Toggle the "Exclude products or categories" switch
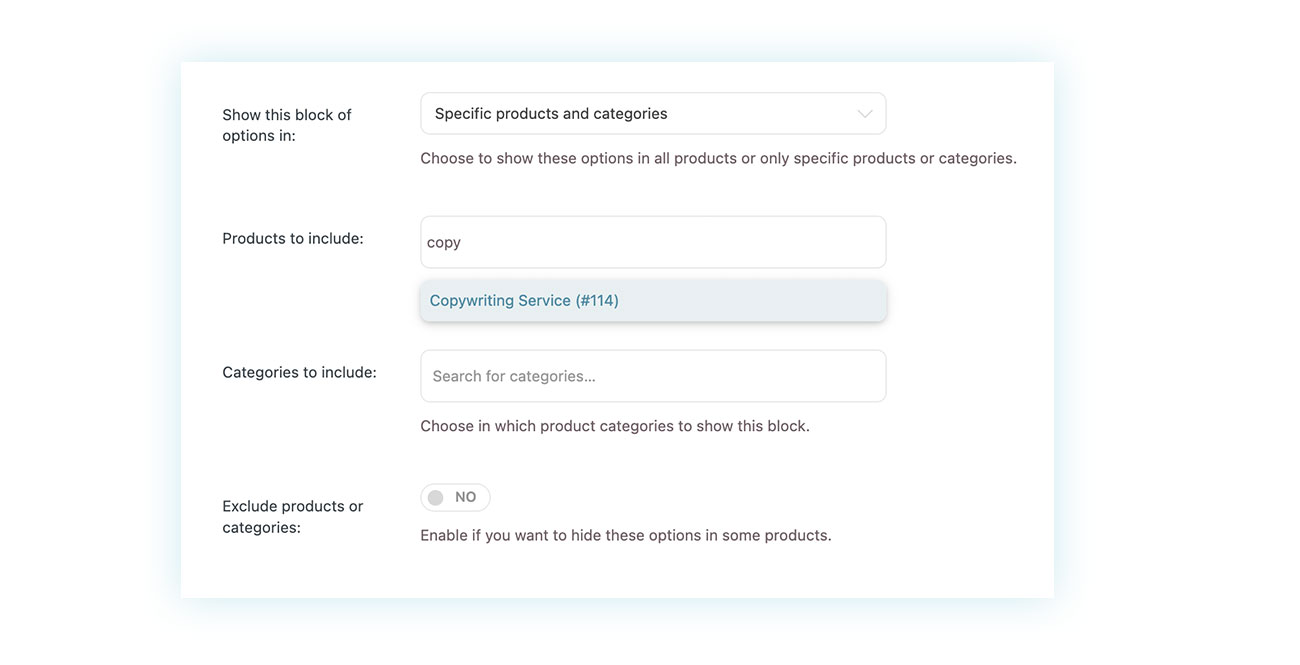 coord(455,497)
